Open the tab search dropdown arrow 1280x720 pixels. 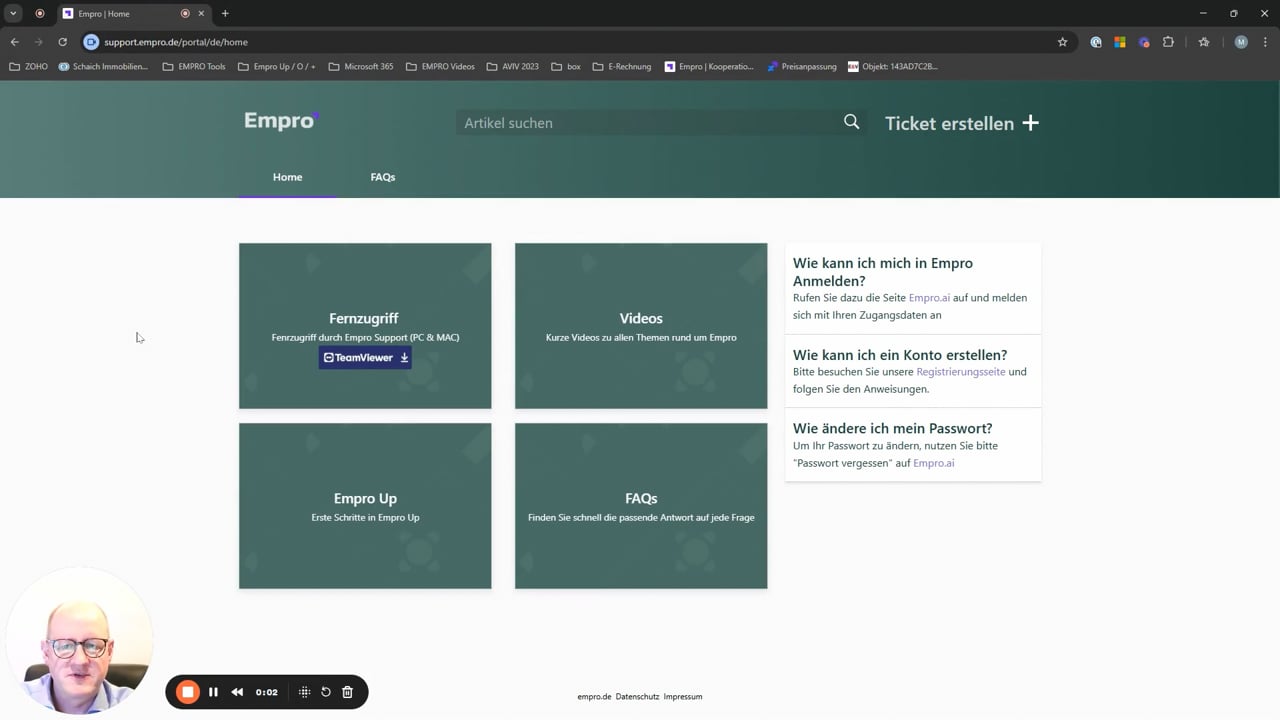tap(13, 14)
